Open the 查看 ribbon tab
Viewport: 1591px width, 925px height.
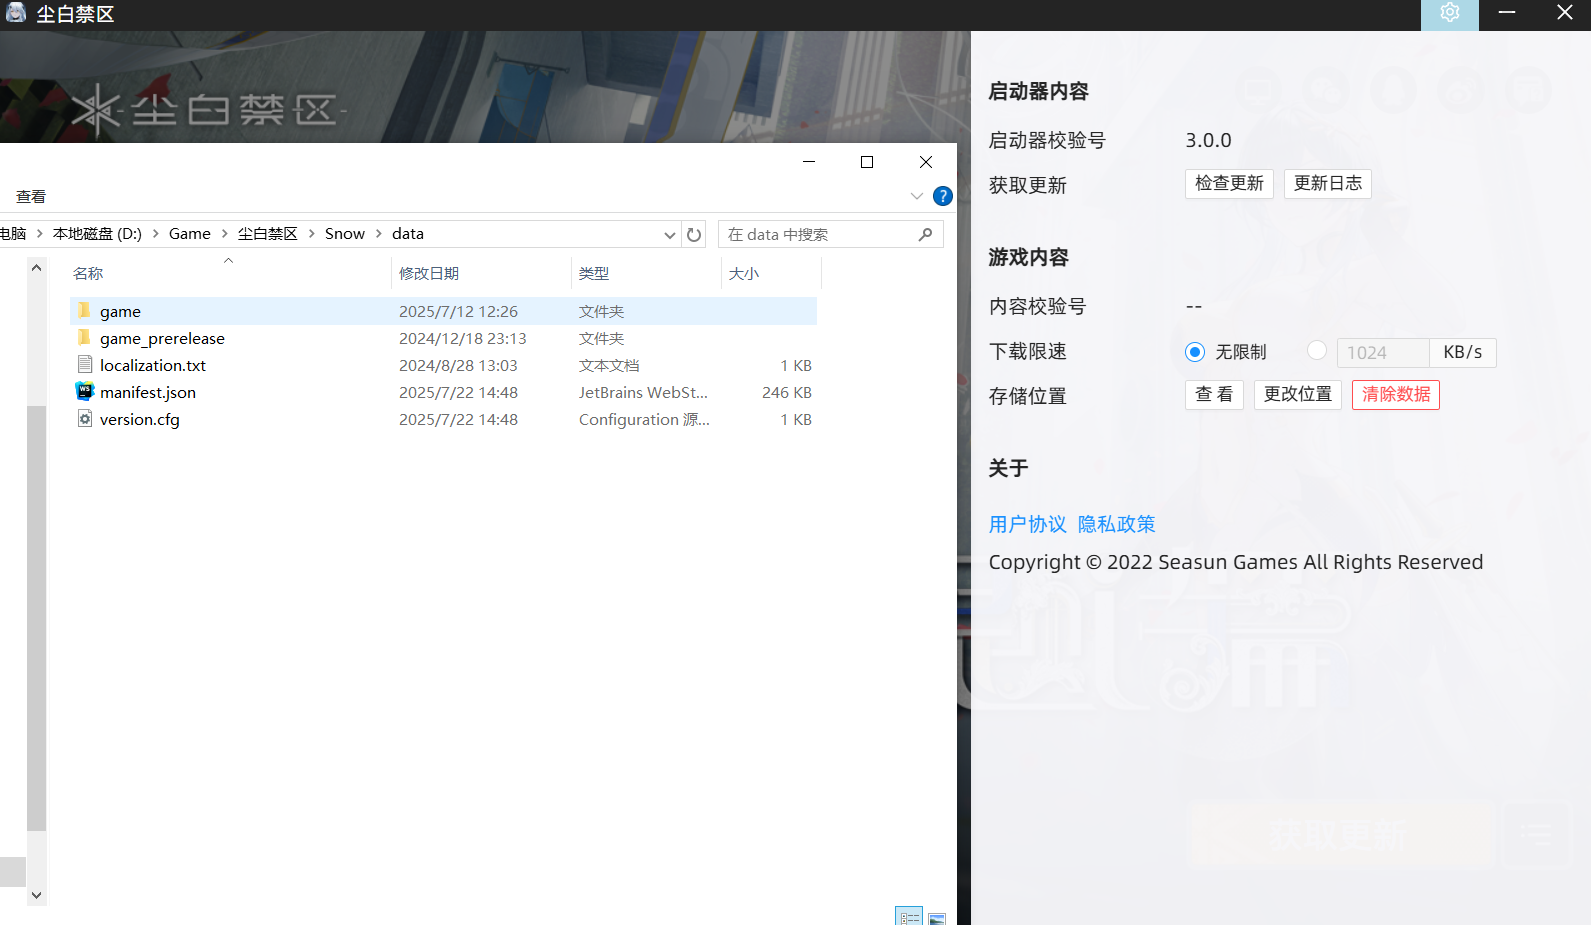point(31,197)
